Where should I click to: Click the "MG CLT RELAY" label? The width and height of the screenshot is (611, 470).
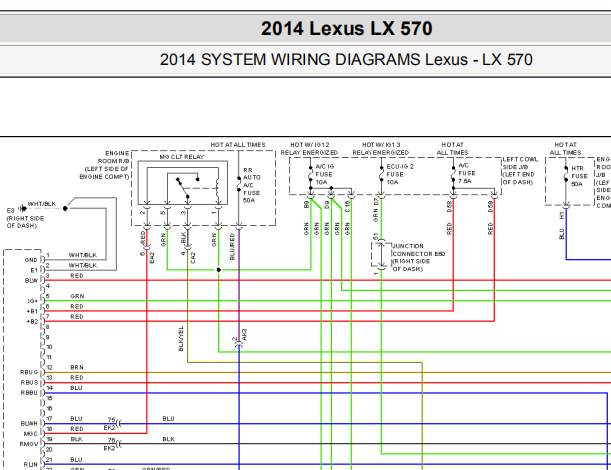pyautogui.click(x=182, y=157)
